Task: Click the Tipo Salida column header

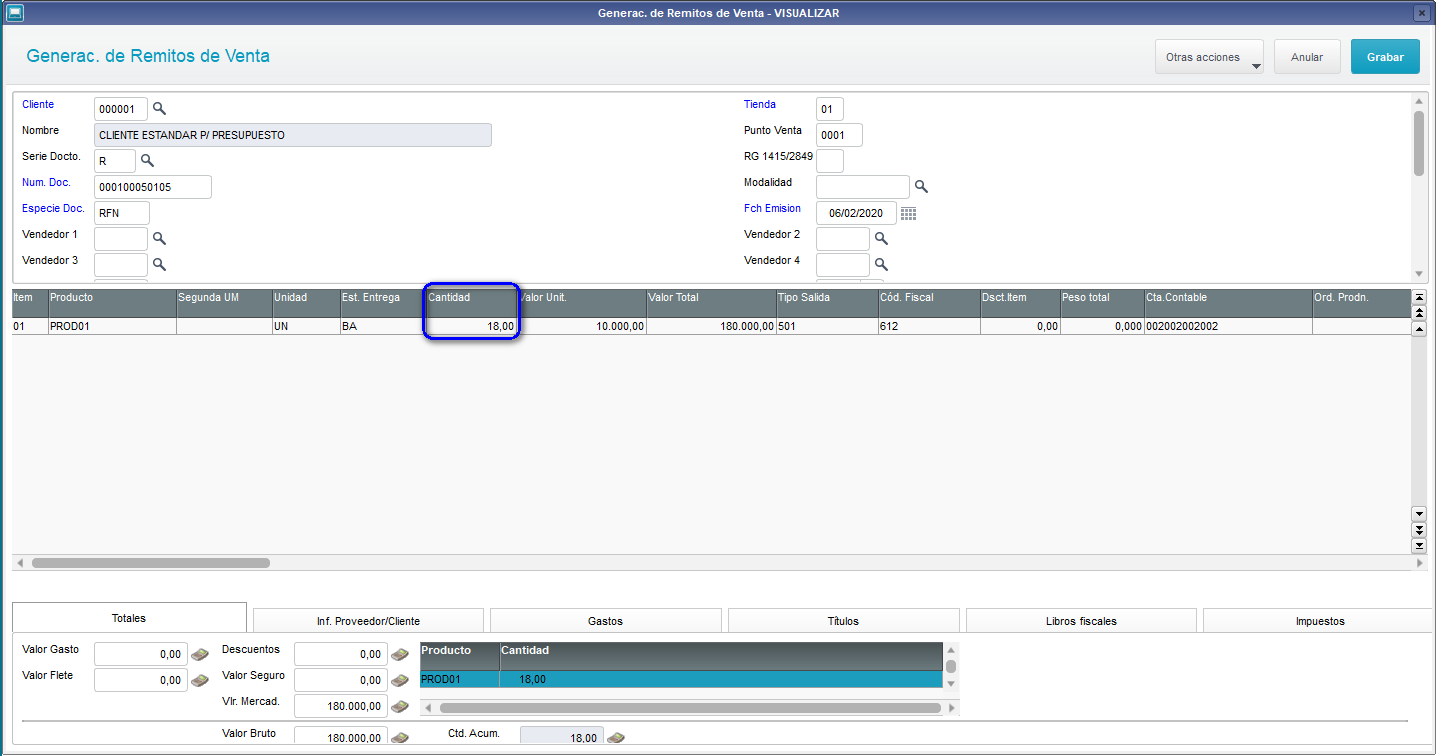Action: pos(827,304)
